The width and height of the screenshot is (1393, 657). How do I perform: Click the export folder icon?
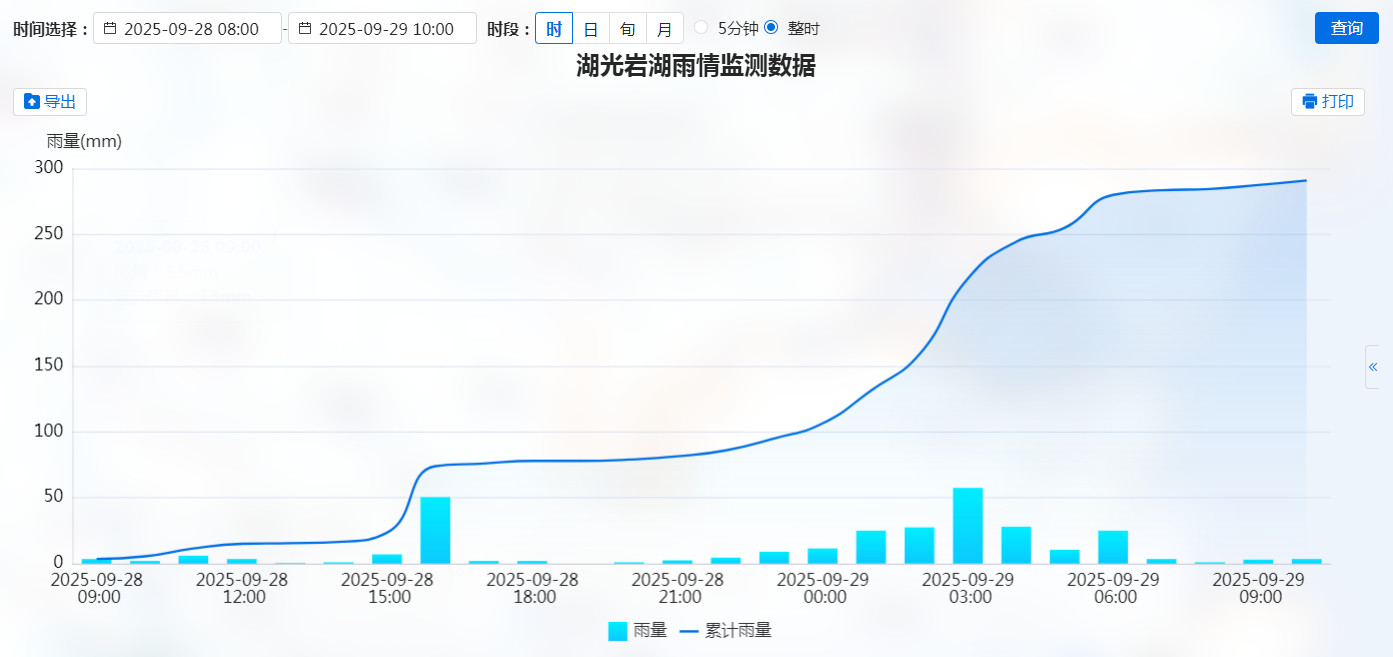pos(32,102)
